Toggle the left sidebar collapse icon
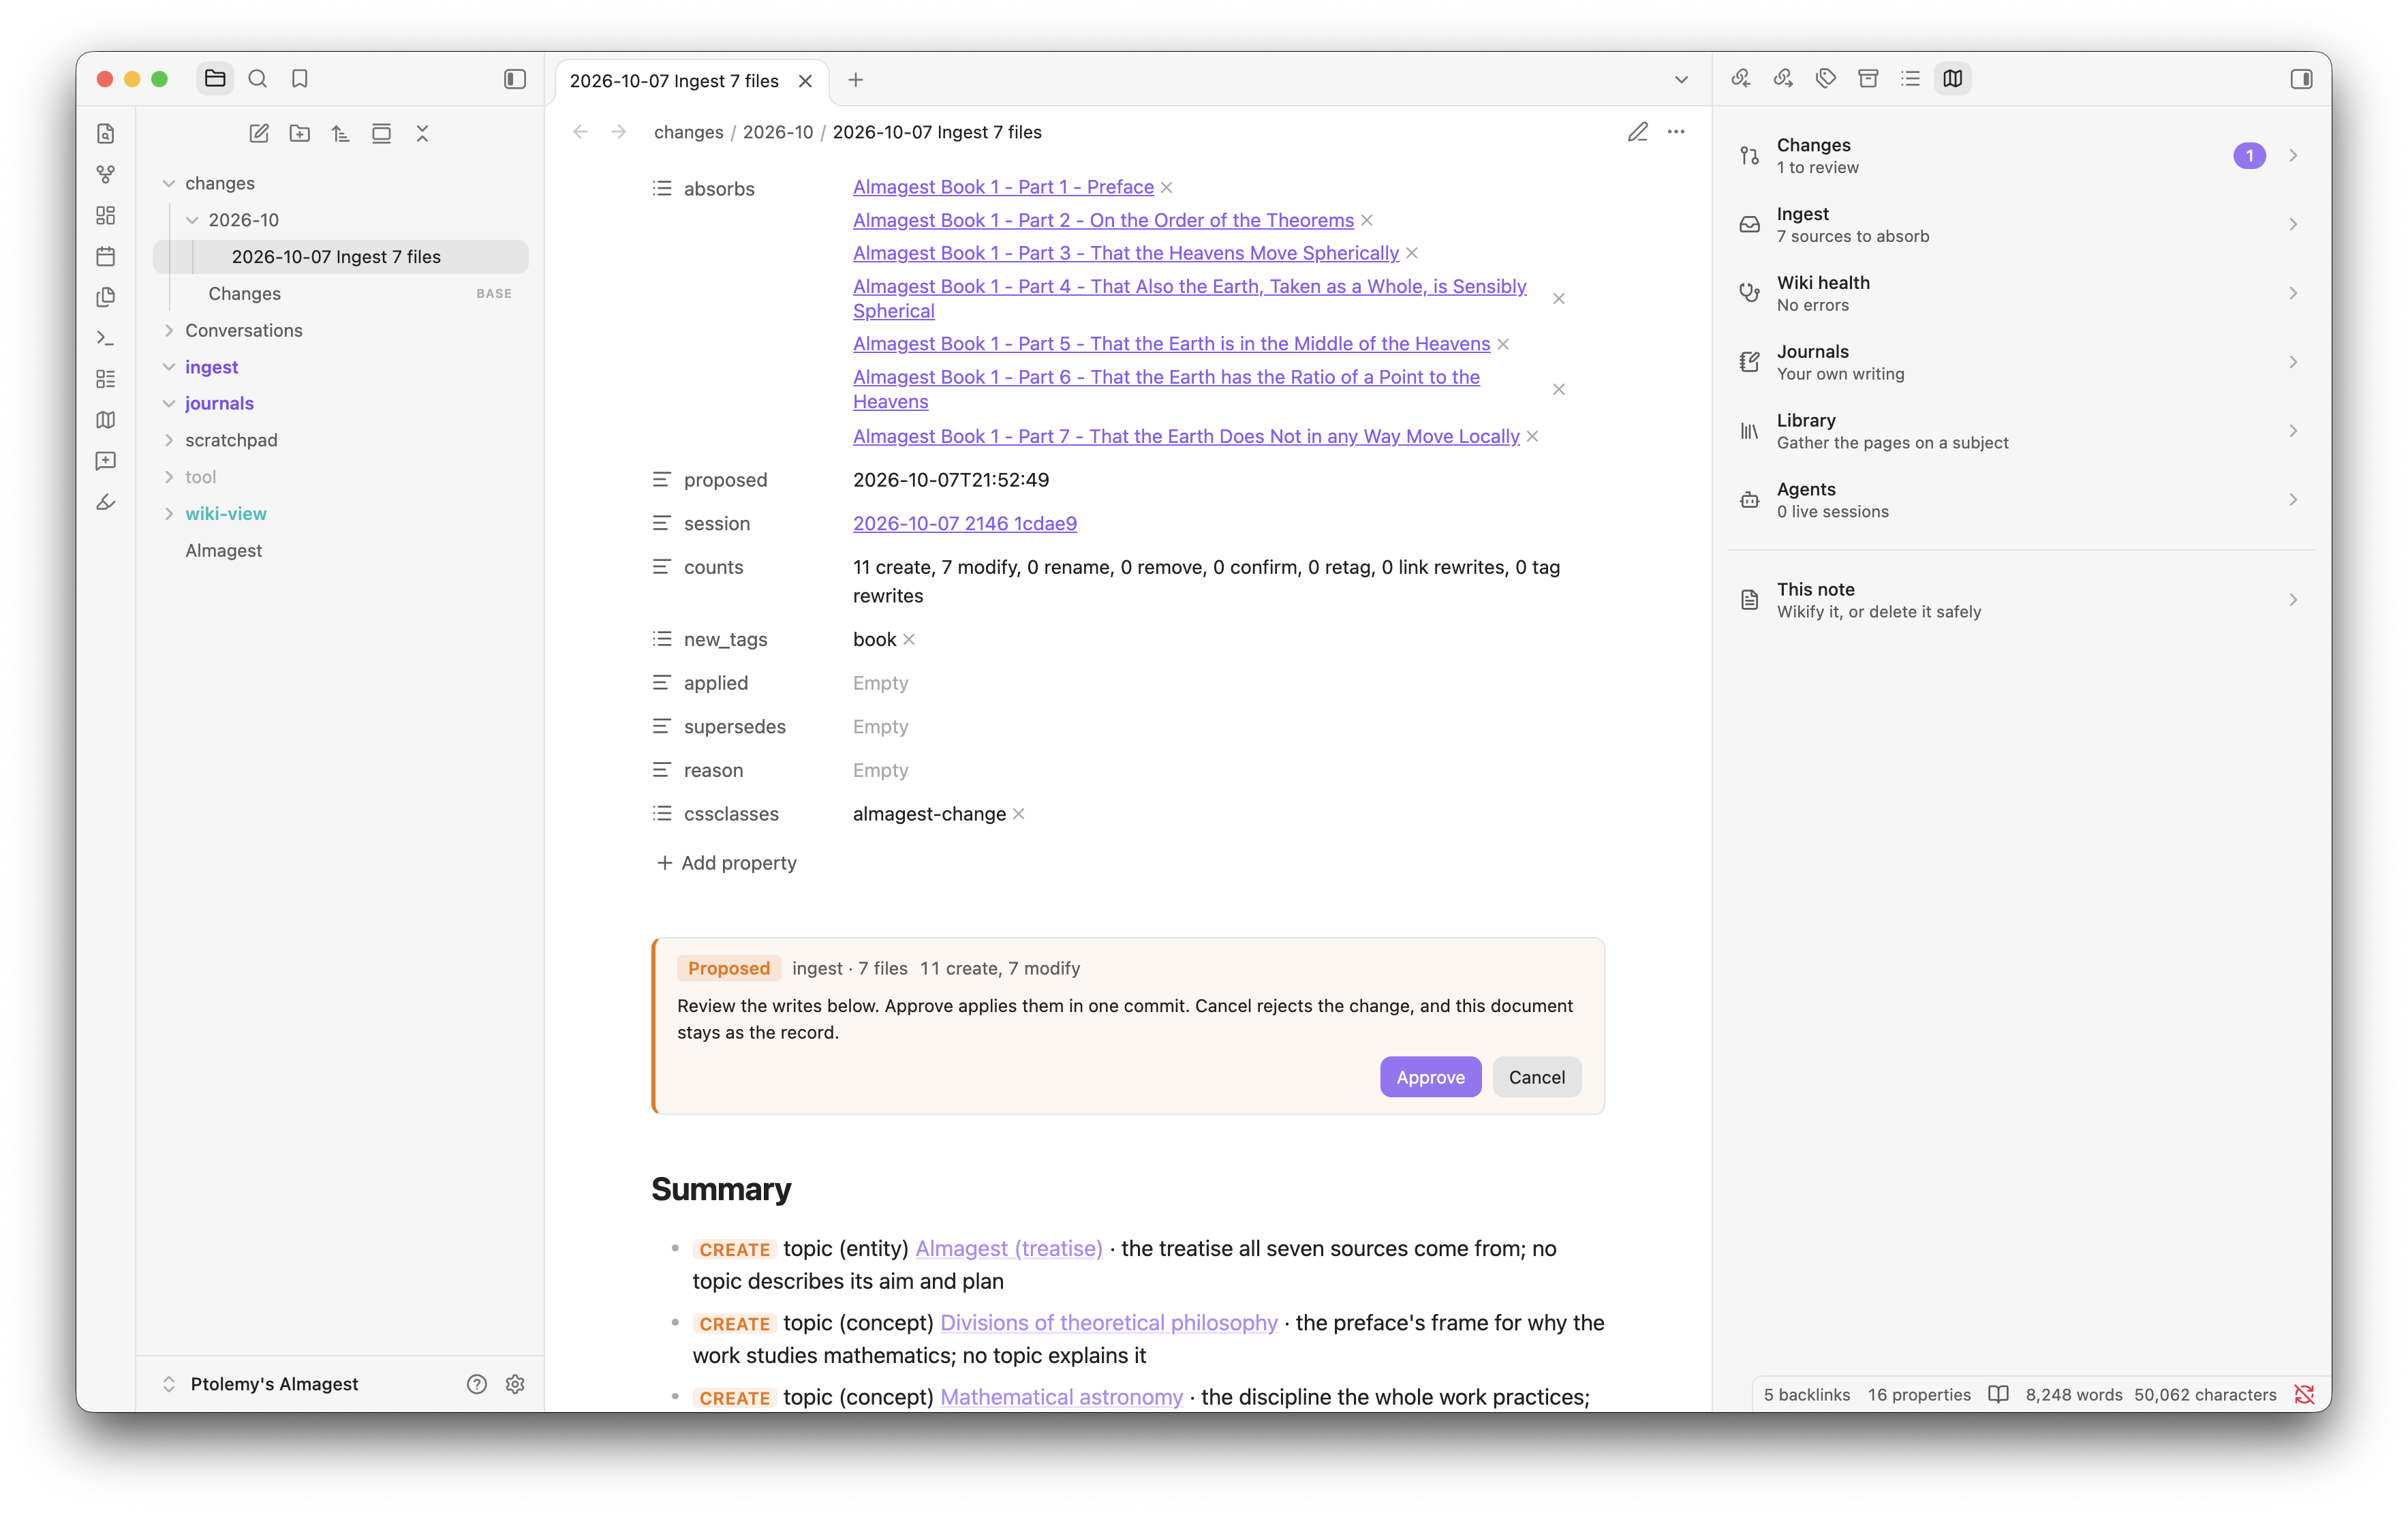Image resolution: width=2408 pixels, height=1513 pixels. [x=514, y=79]
